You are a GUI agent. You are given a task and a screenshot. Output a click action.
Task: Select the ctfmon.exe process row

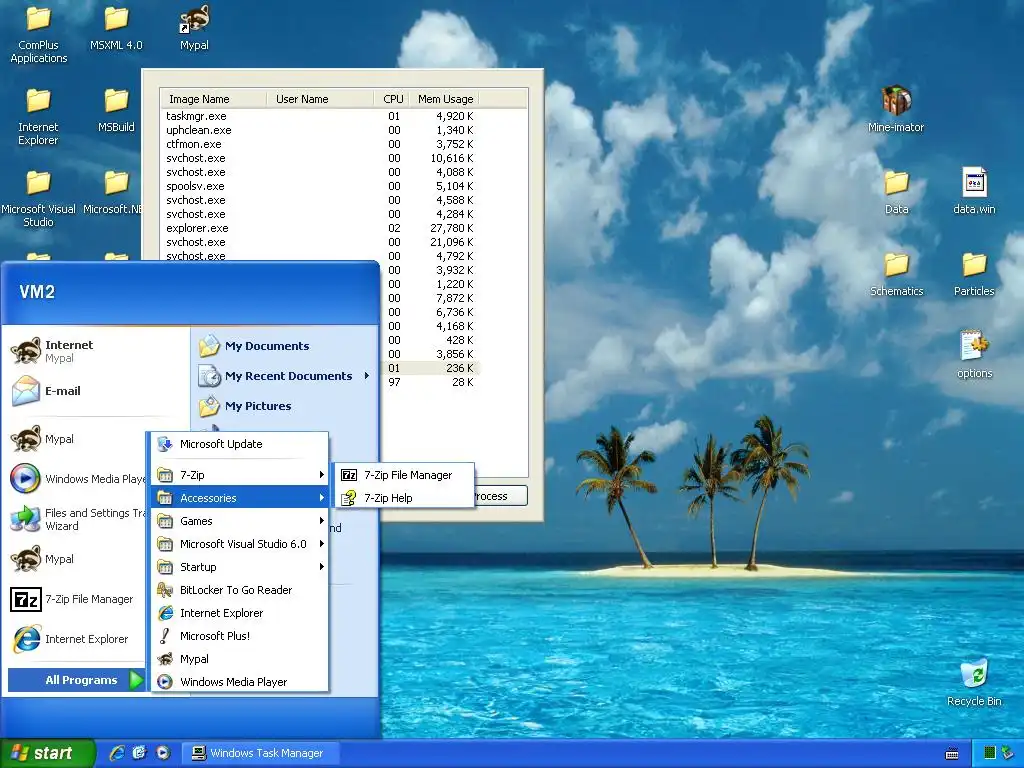(320, 144)
